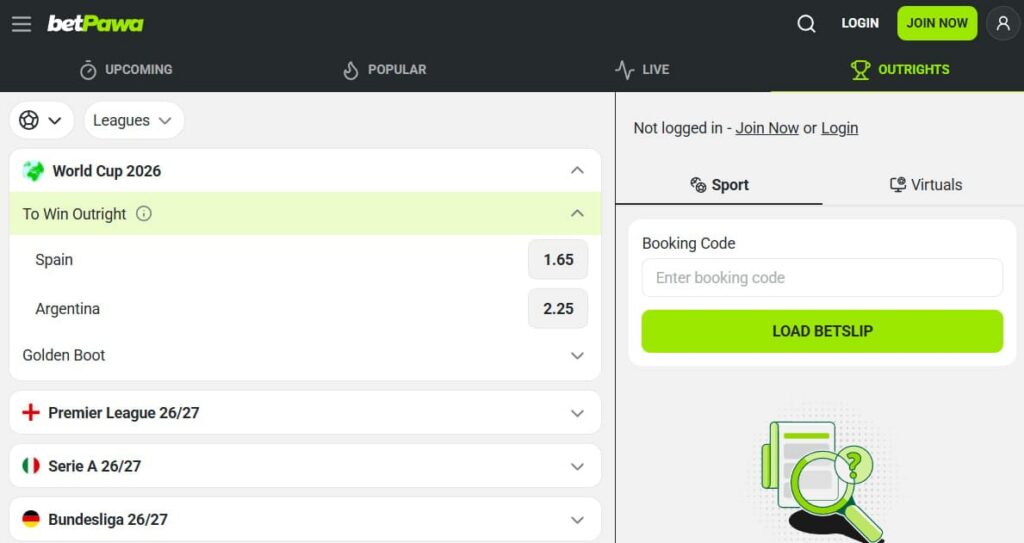This screenshot has width=1024, height=543.
Task: Collapse the World Cup 2026 section chevron
Action: pos(577,171)
